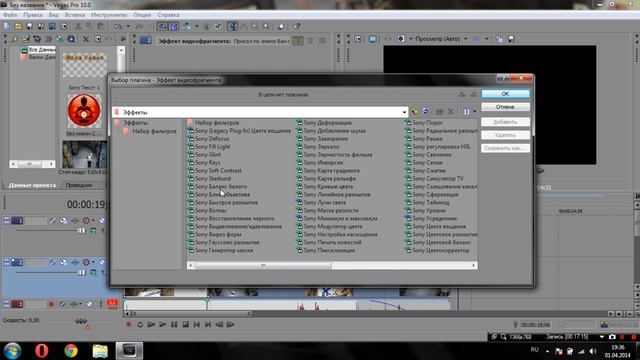
Task: Open the Правка menu
Action: coord(33,15)
